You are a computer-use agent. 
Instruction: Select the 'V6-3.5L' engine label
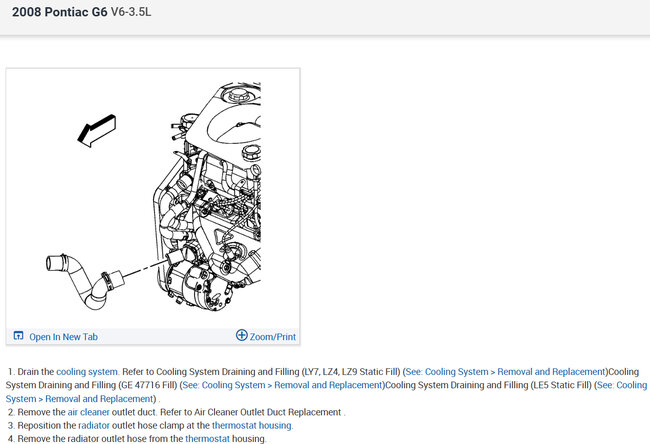131,12
